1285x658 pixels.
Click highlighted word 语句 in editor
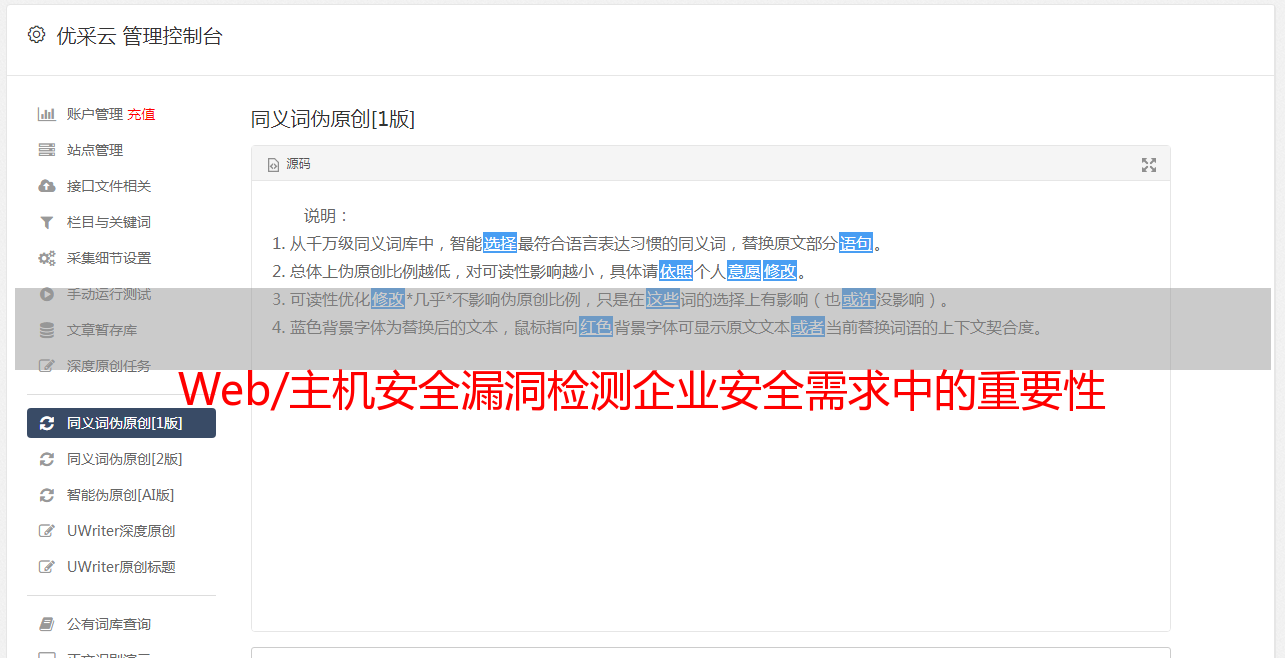tap(856, 243)
